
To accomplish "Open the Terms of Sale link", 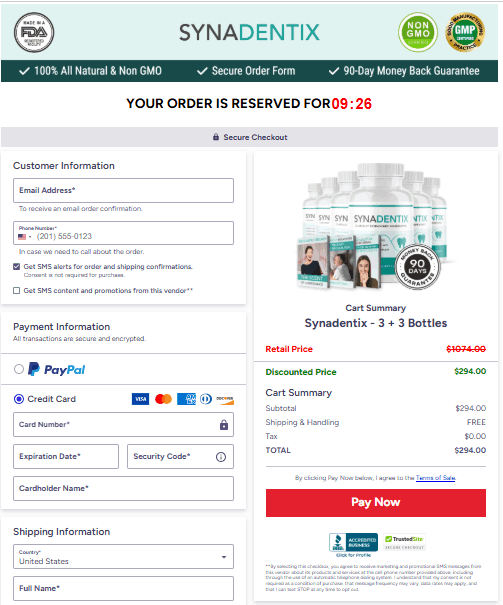I will point(435,478).
